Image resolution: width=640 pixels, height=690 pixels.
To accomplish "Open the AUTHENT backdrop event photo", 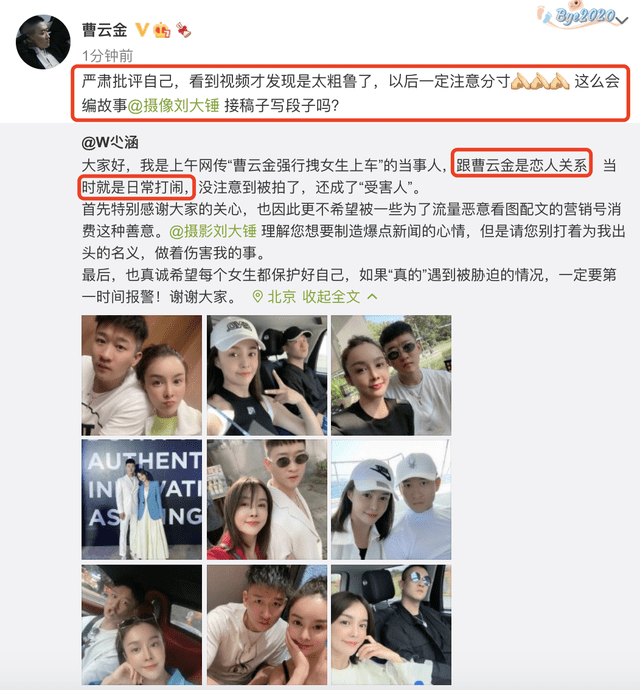I will pyautogui.click(x=142, y=499).
